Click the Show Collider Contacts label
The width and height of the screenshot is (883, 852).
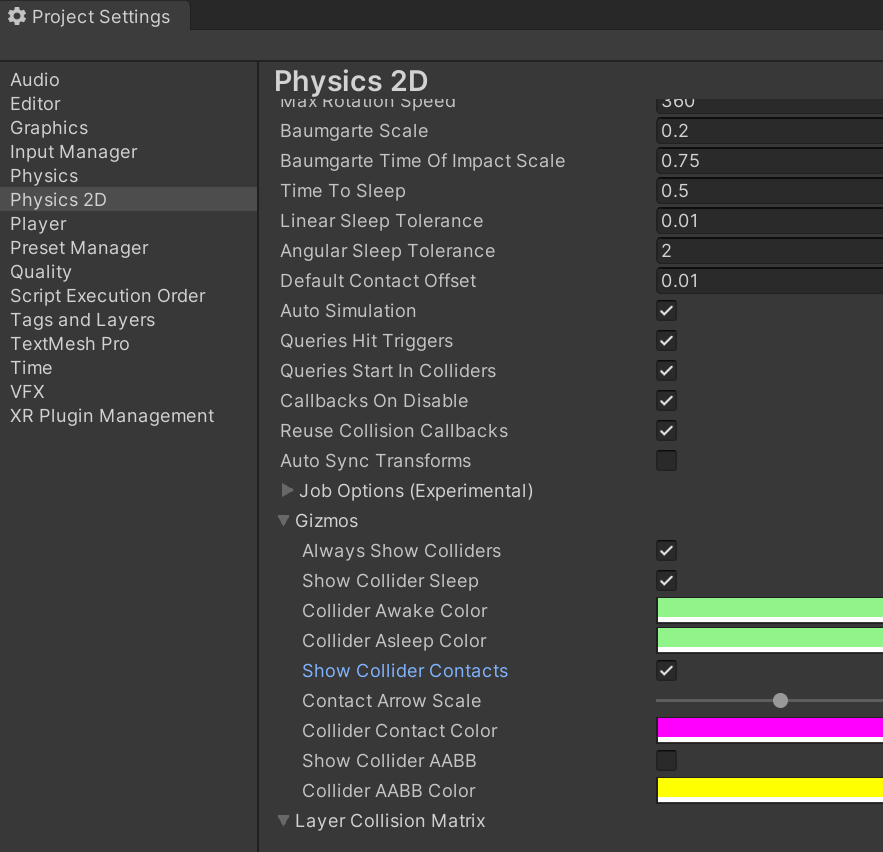(405, 671)
